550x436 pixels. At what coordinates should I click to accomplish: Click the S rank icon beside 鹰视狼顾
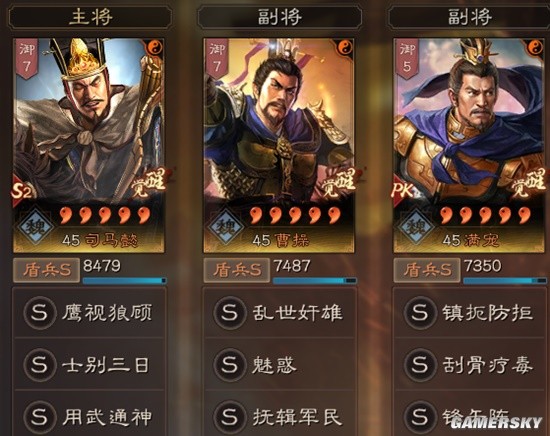(39, 312)
